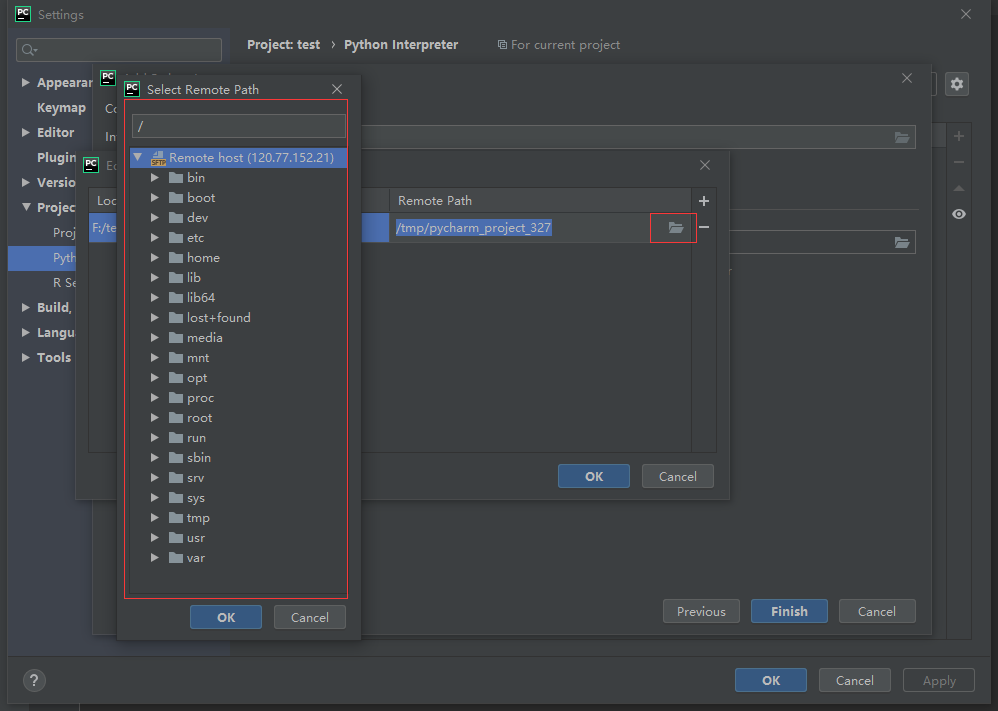Click the Settings search field
998x711 pixels.
(x=119, y=50)
